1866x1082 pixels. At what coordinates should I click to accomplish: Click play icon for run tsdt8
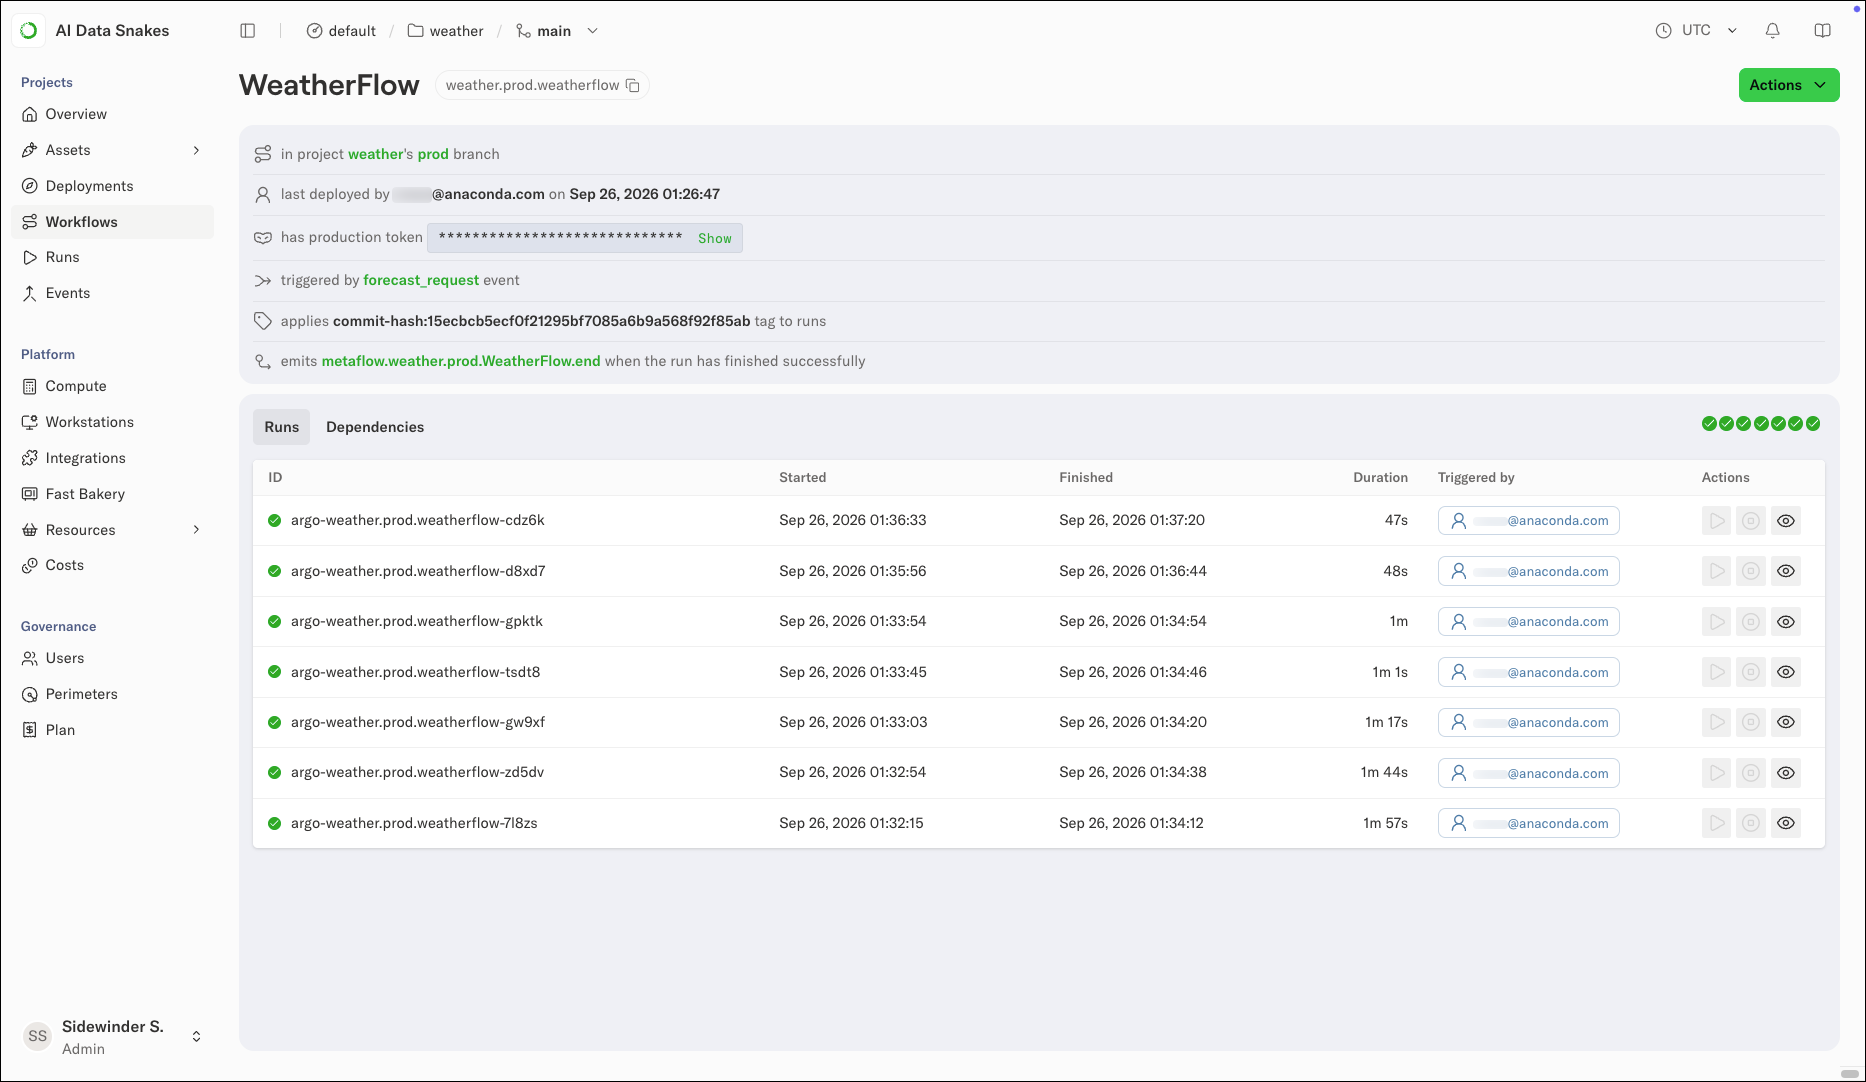pyautogui.click(x=1716, y=672)
